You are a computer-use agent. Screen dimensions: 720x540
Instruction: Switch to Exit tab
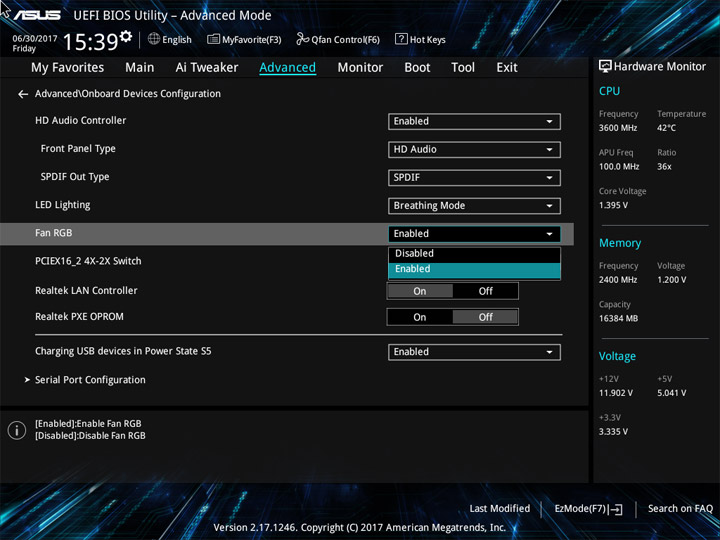coord(507,68)
